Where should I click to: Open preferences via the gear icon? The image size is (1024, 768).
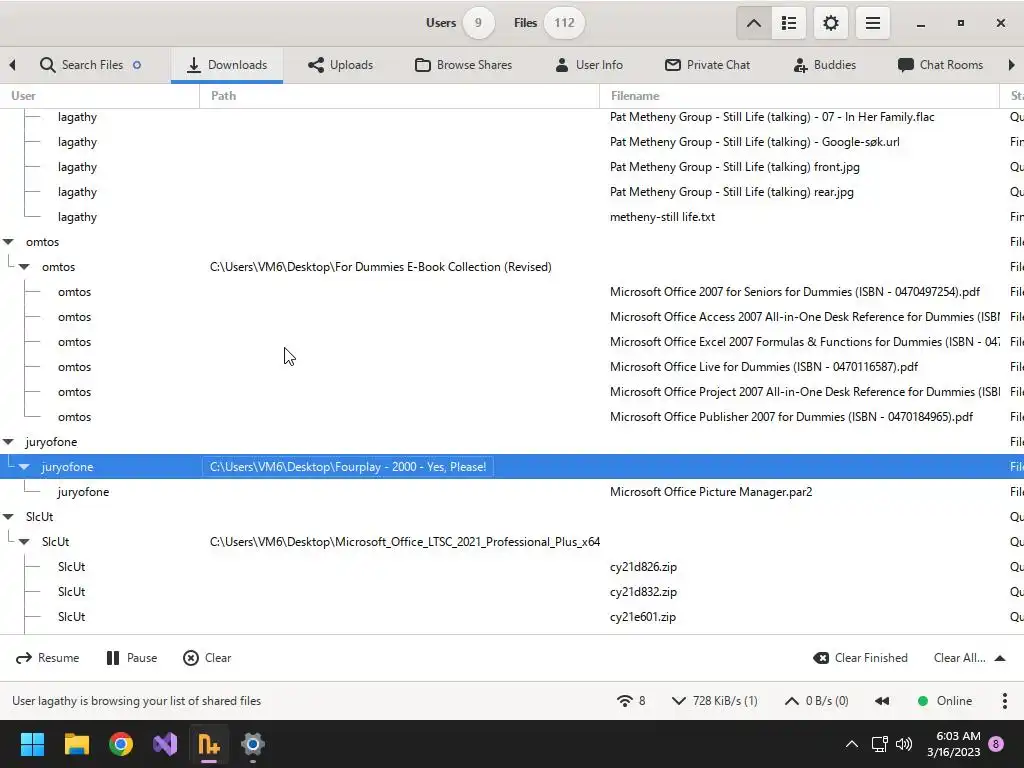831,23
